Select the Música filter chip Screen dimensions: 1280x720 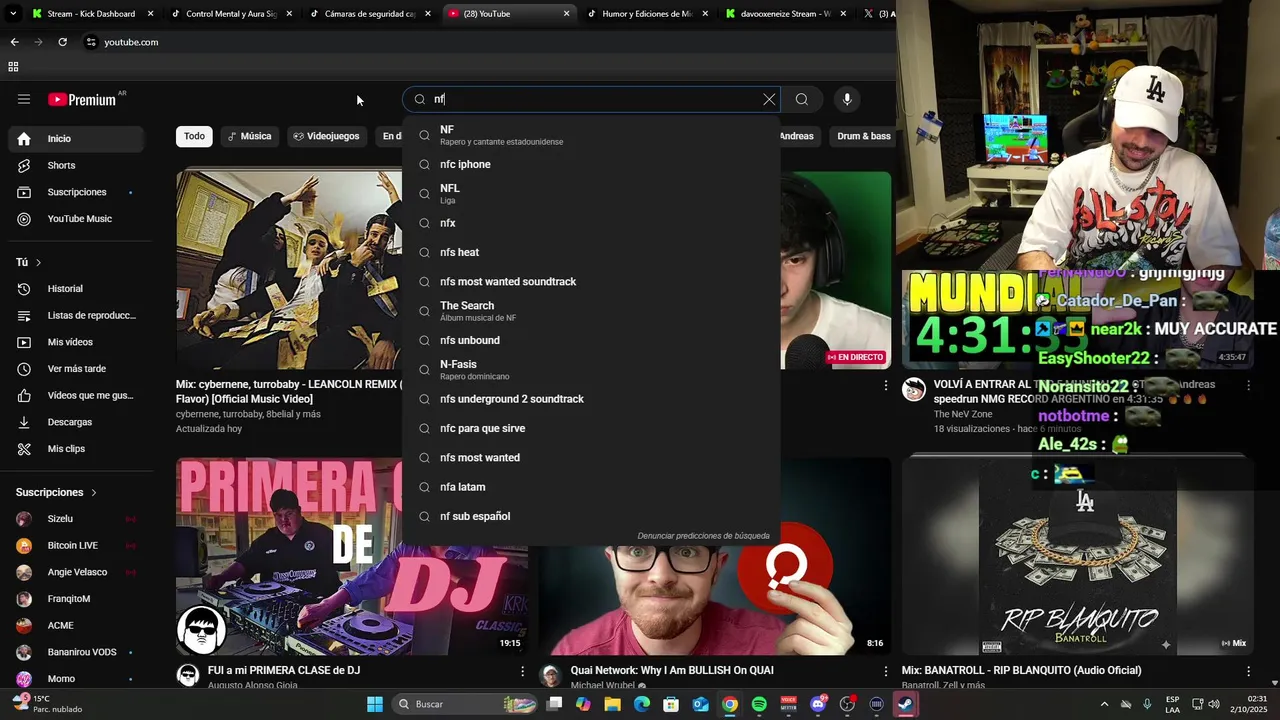[249, 136]
